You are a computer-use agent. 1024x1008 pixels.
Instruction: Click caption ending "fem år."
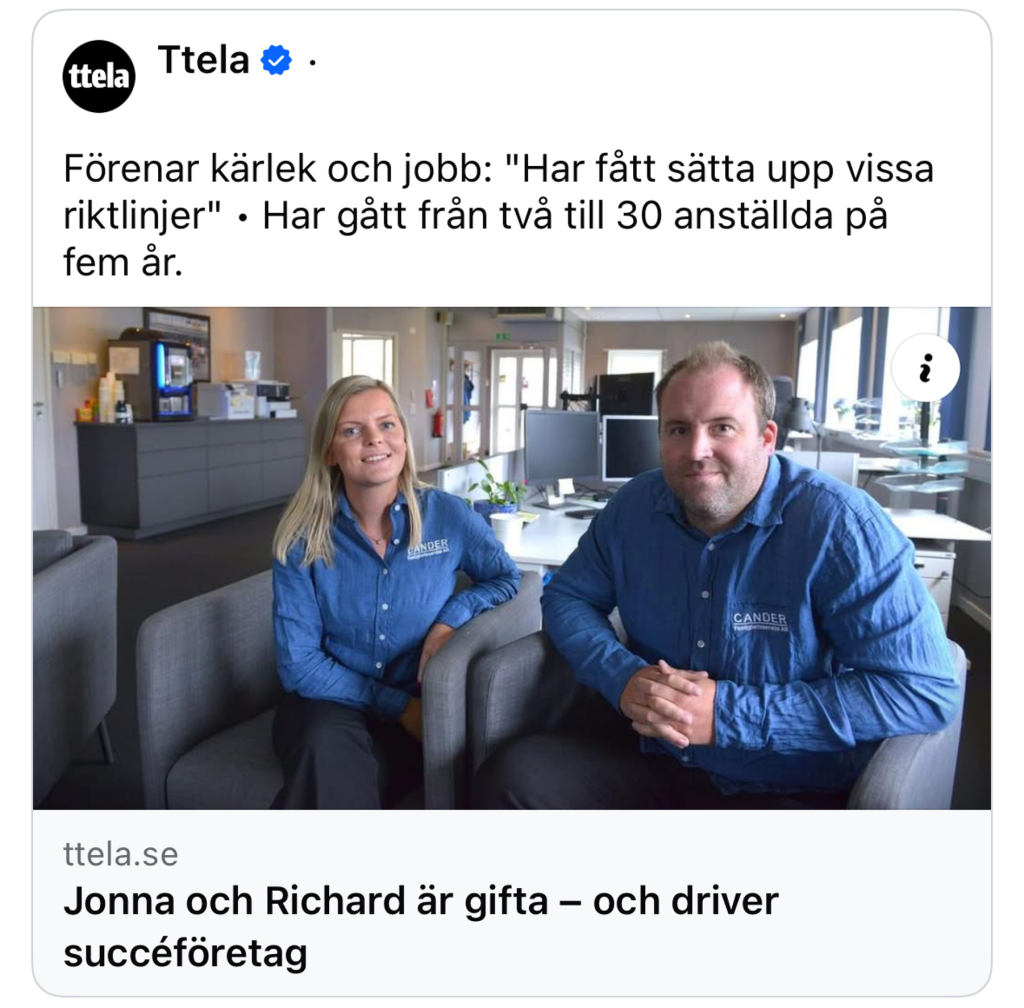(123, 263)
